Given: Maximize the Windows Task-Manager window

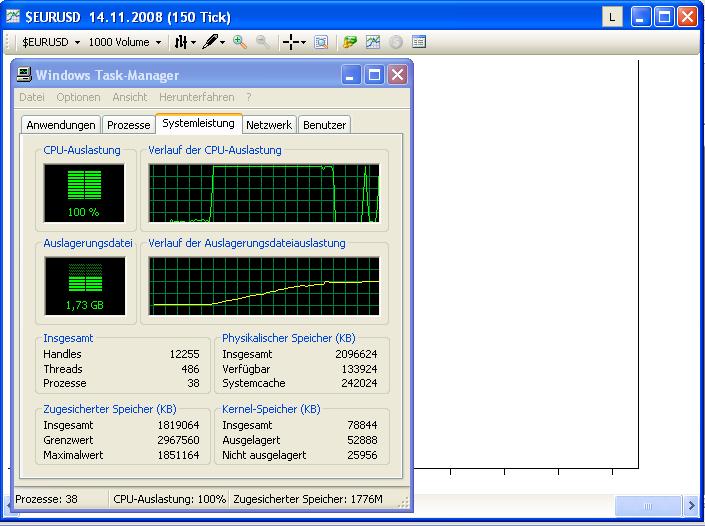Looking at the screenshot, I should tap(374, 75).
